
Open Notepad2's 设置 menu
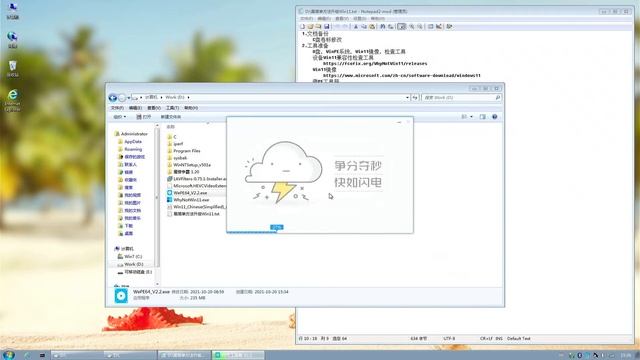coord(360,19)
